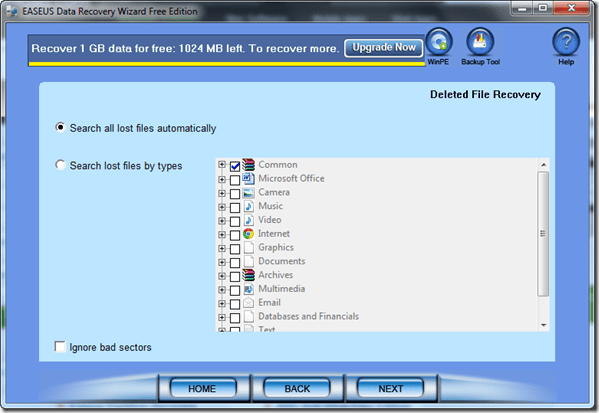
Task: Click the BACK button
Action: (x=297, y=388)
